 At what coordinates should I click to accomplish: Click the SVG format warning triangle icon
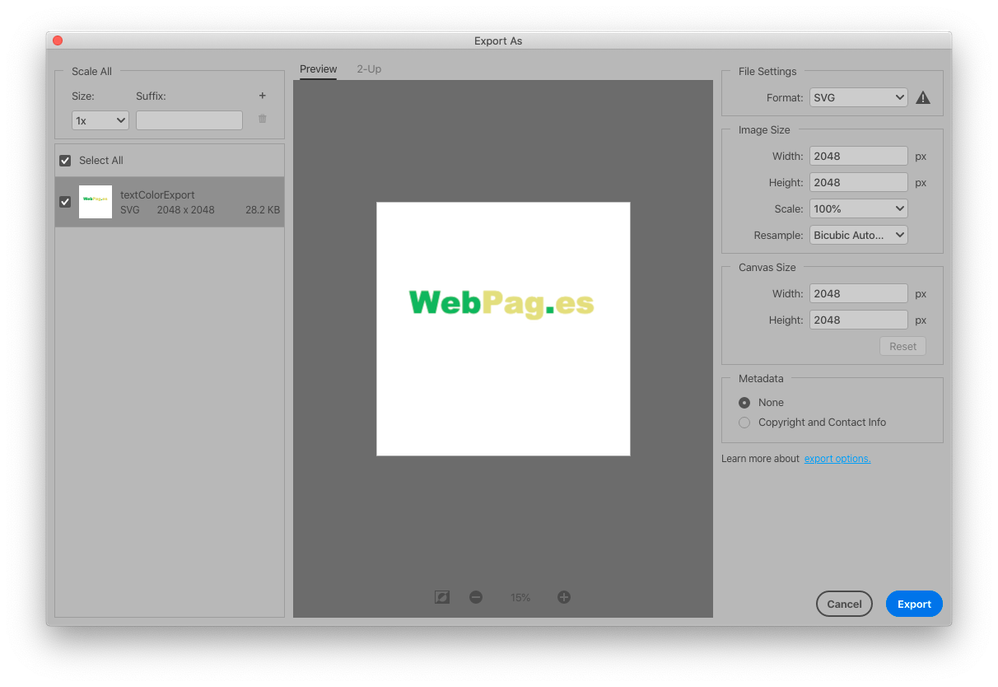(923, 97)
